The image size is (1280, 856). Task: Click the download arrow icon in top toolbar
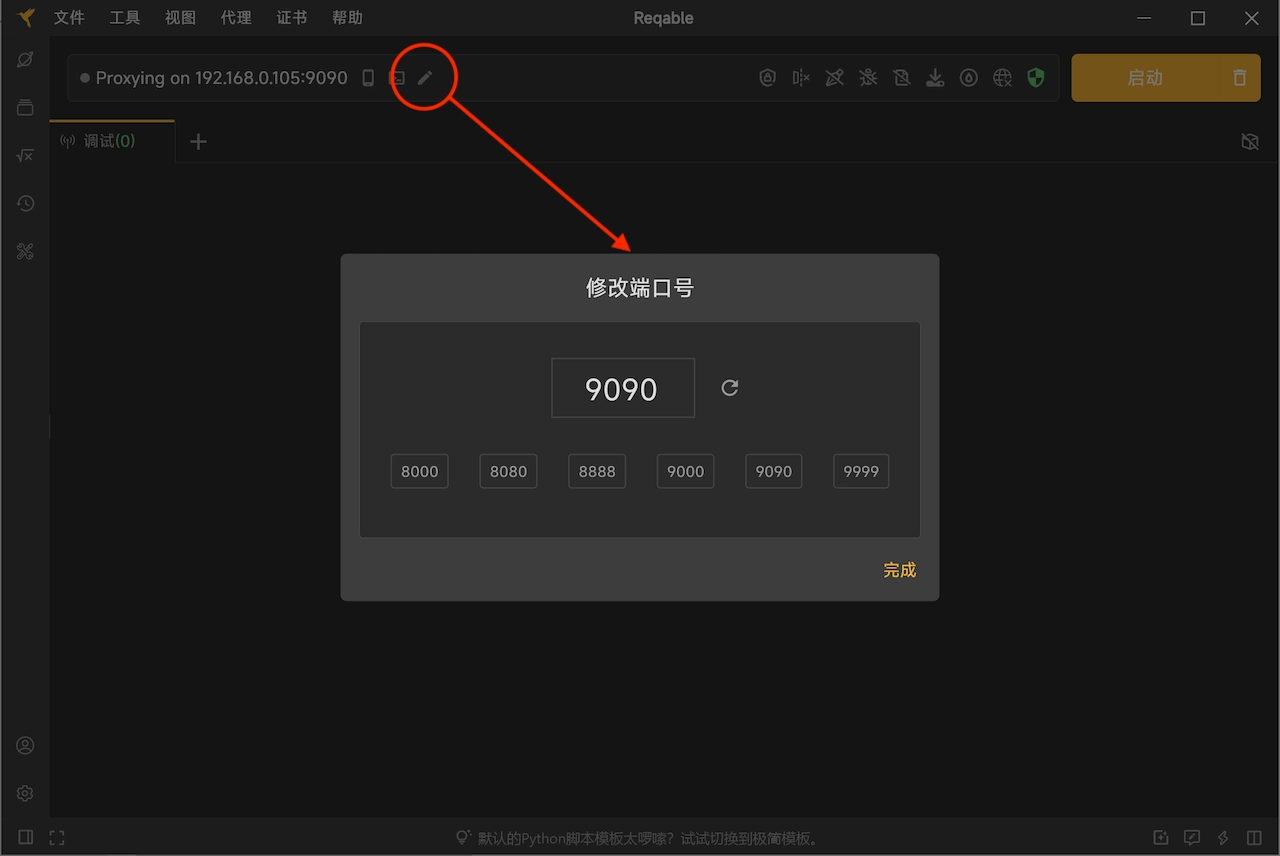[x=935, y=78]
